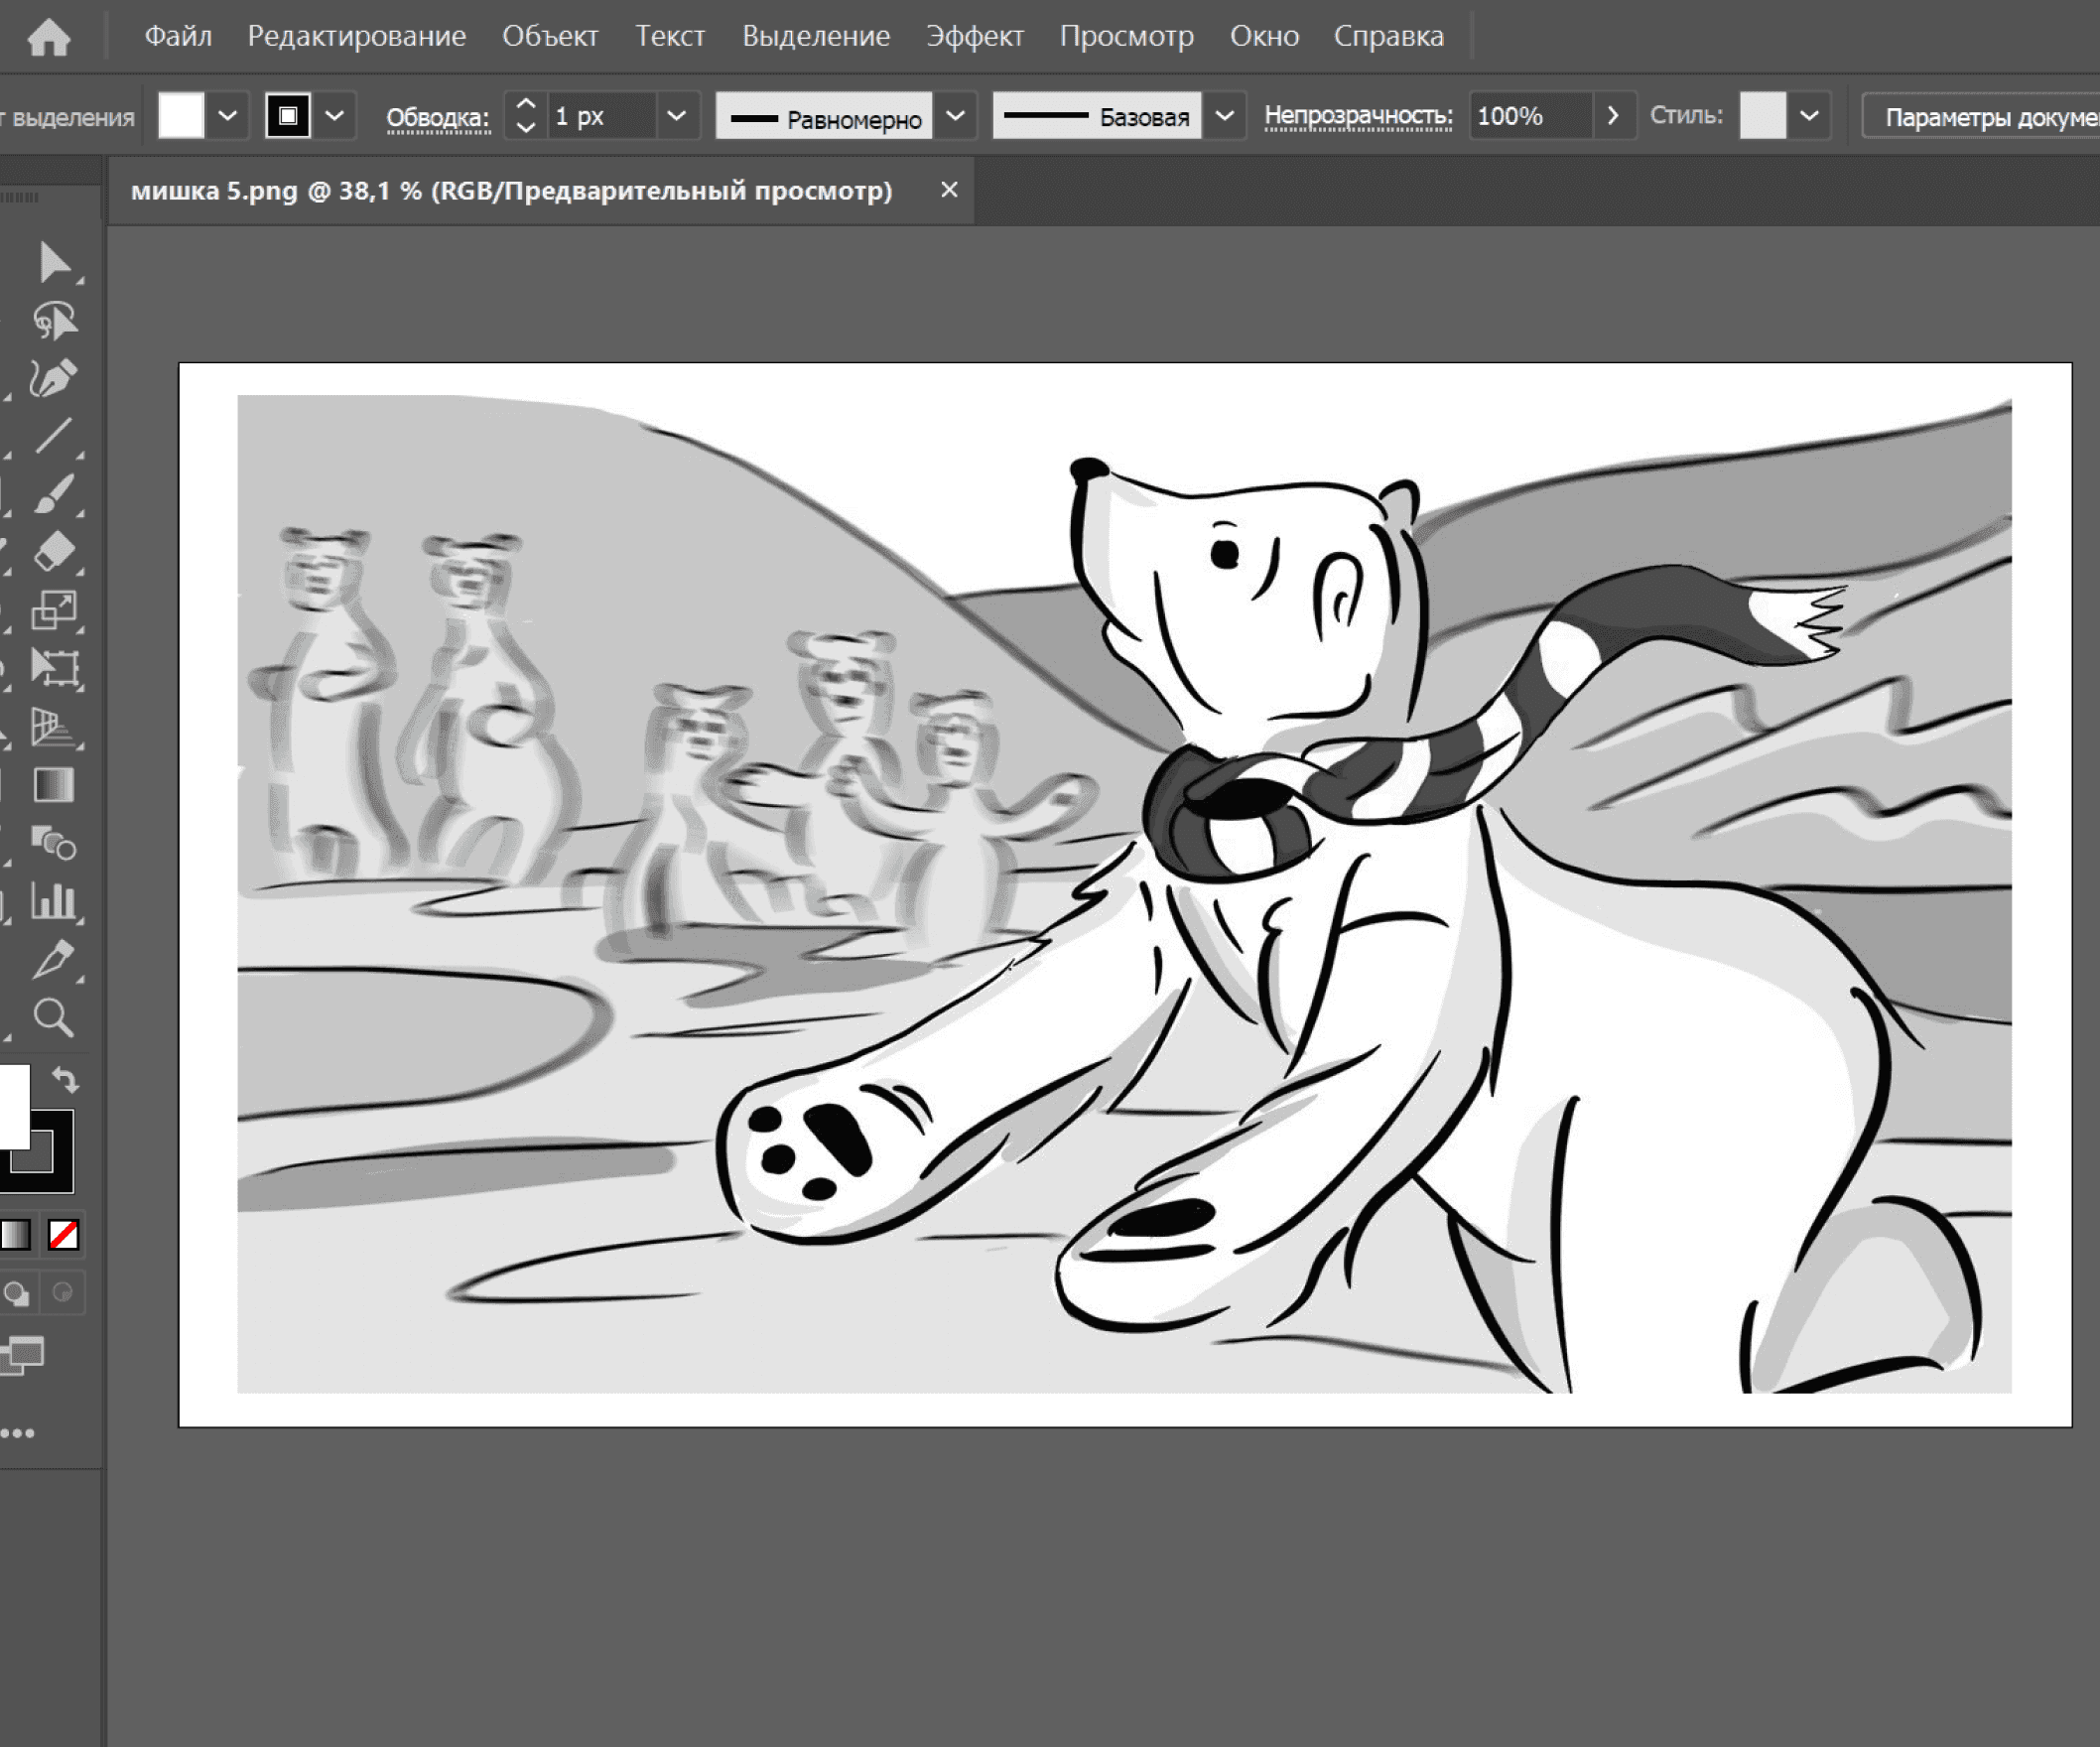Select the Column Graph tool

click(x=54, y=901)
